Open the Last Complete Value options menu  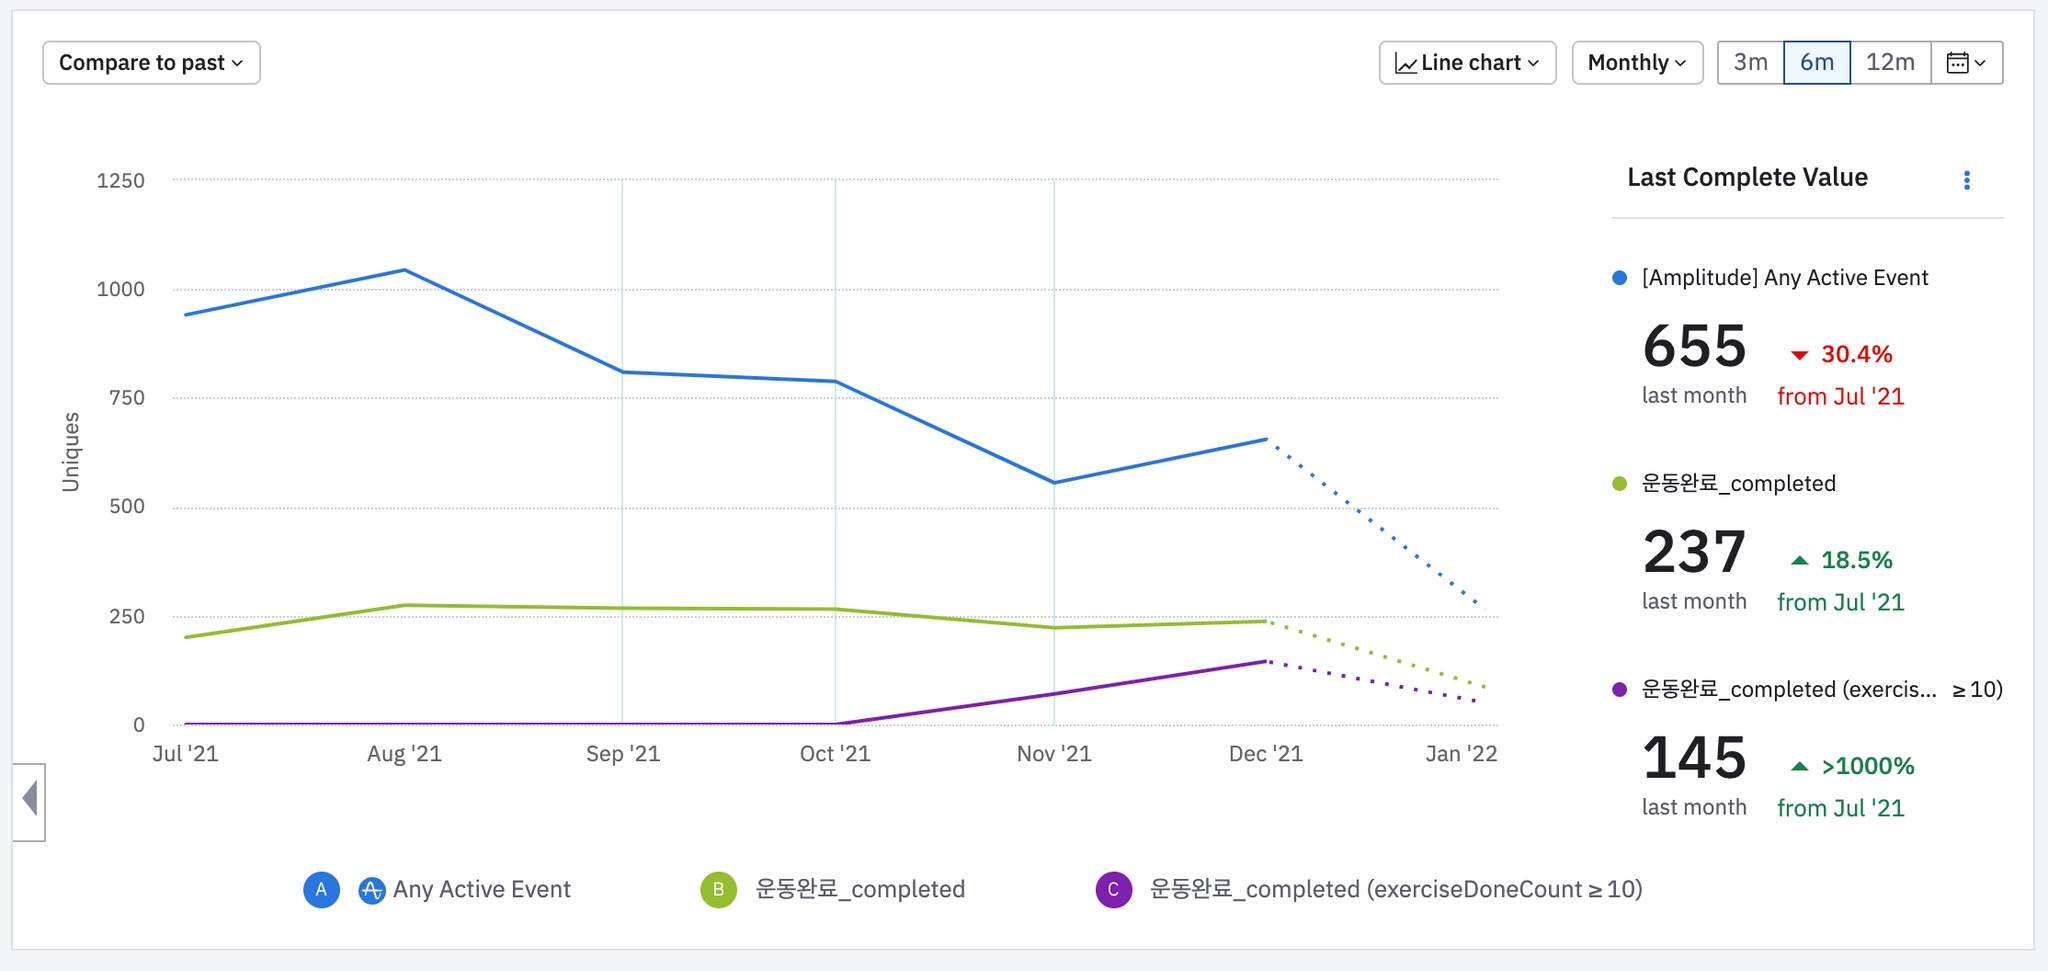point(1966,180)
